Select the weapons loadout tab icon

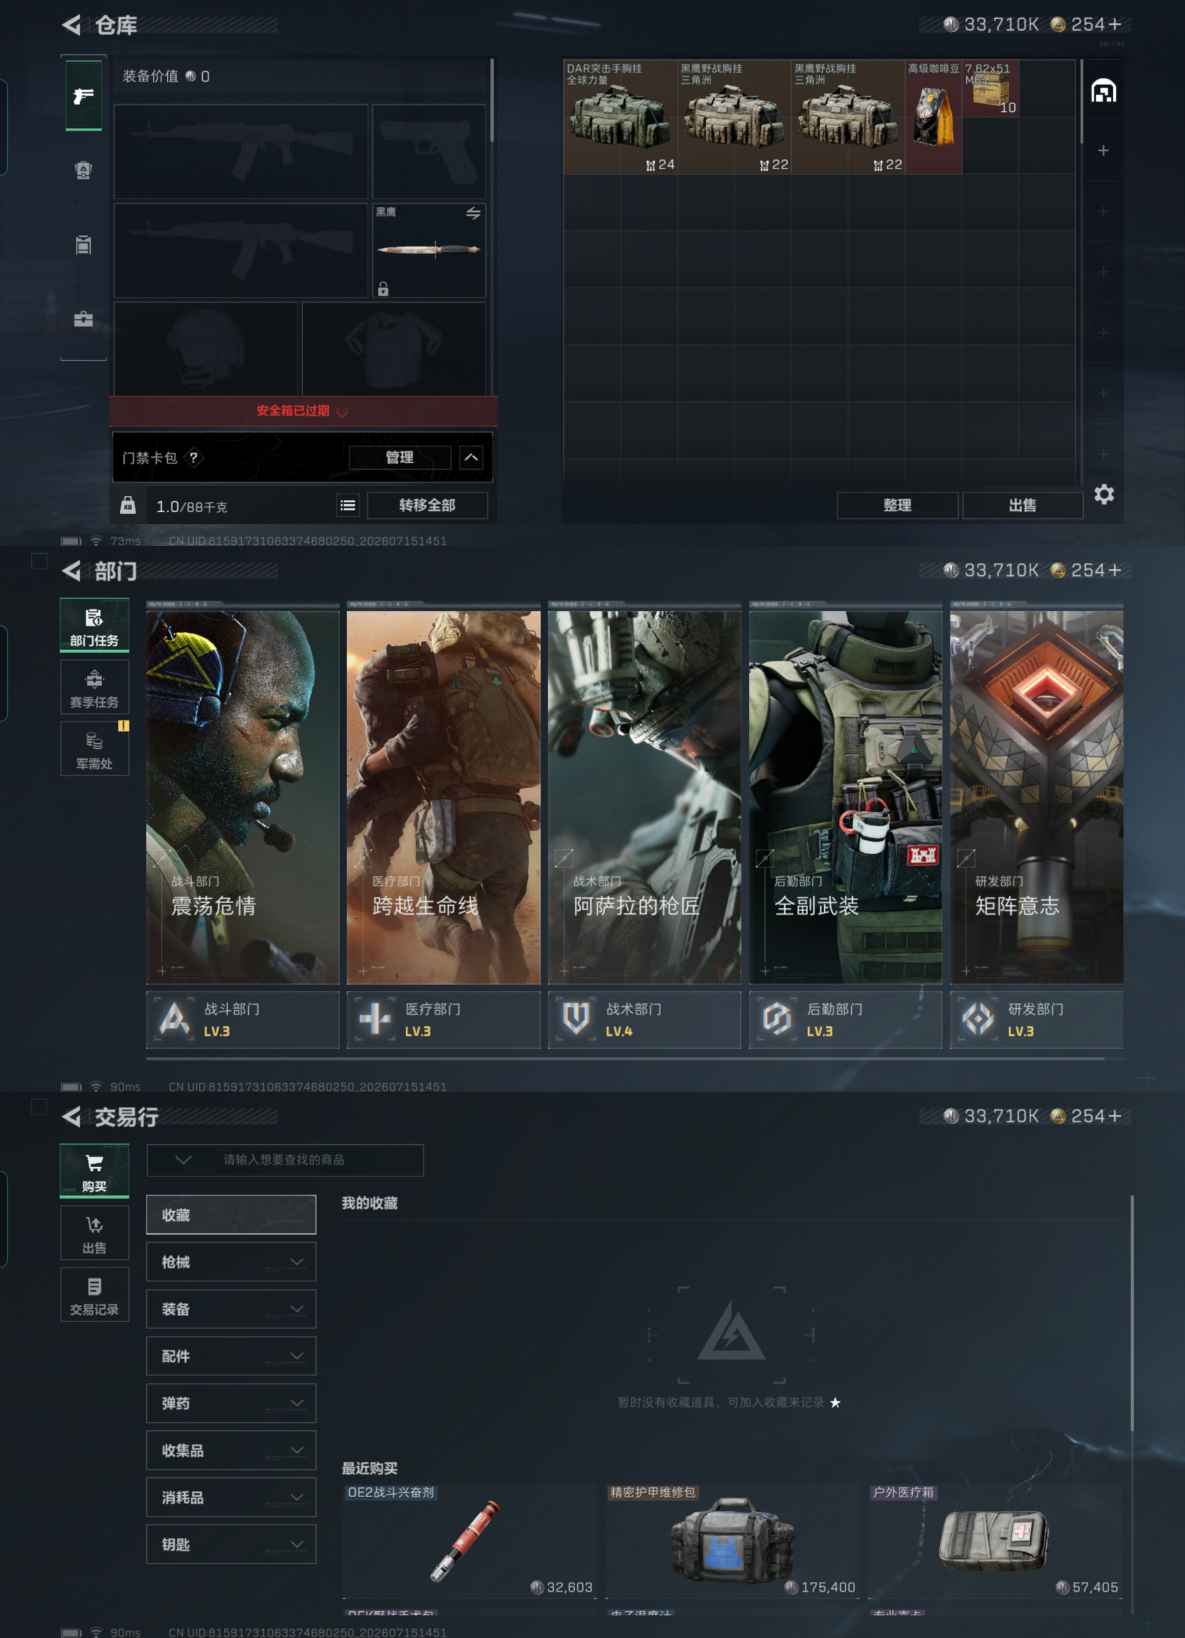click(x=84, y=96)
